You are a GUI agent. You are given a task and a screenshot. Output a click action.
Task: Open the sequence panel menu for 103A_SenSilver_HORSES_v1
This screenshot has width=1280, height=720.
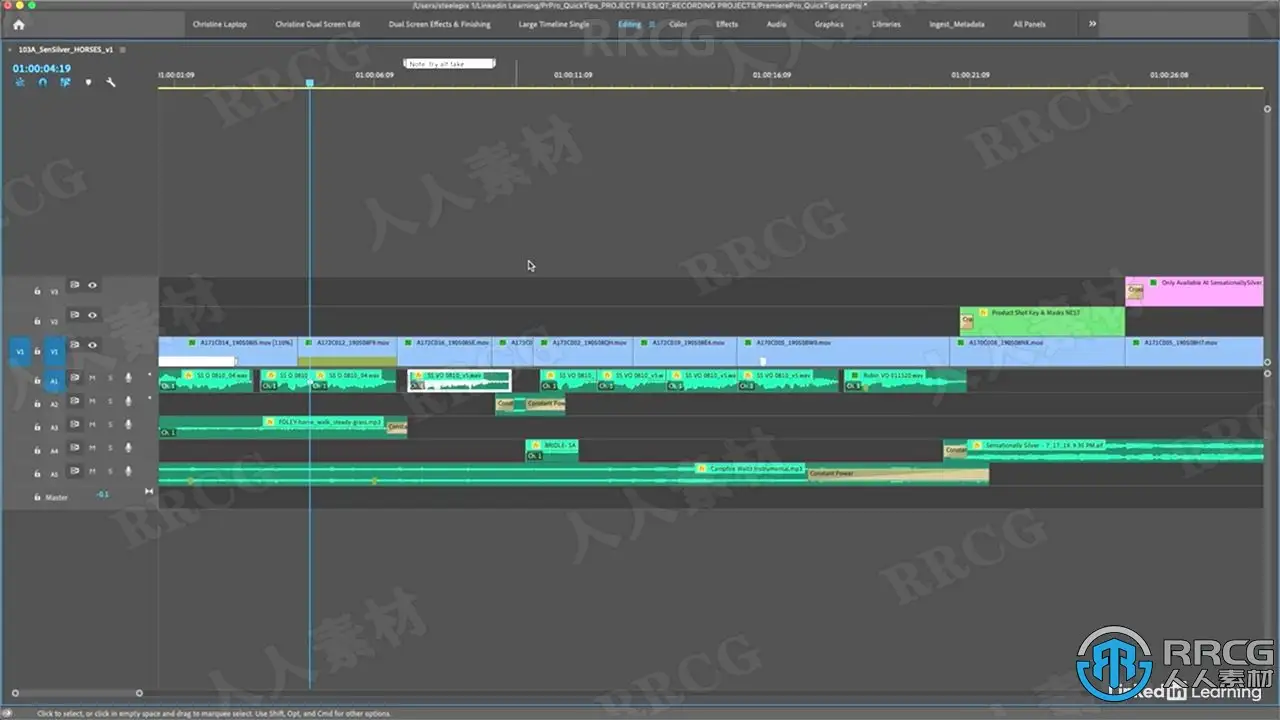click(122, 49)
